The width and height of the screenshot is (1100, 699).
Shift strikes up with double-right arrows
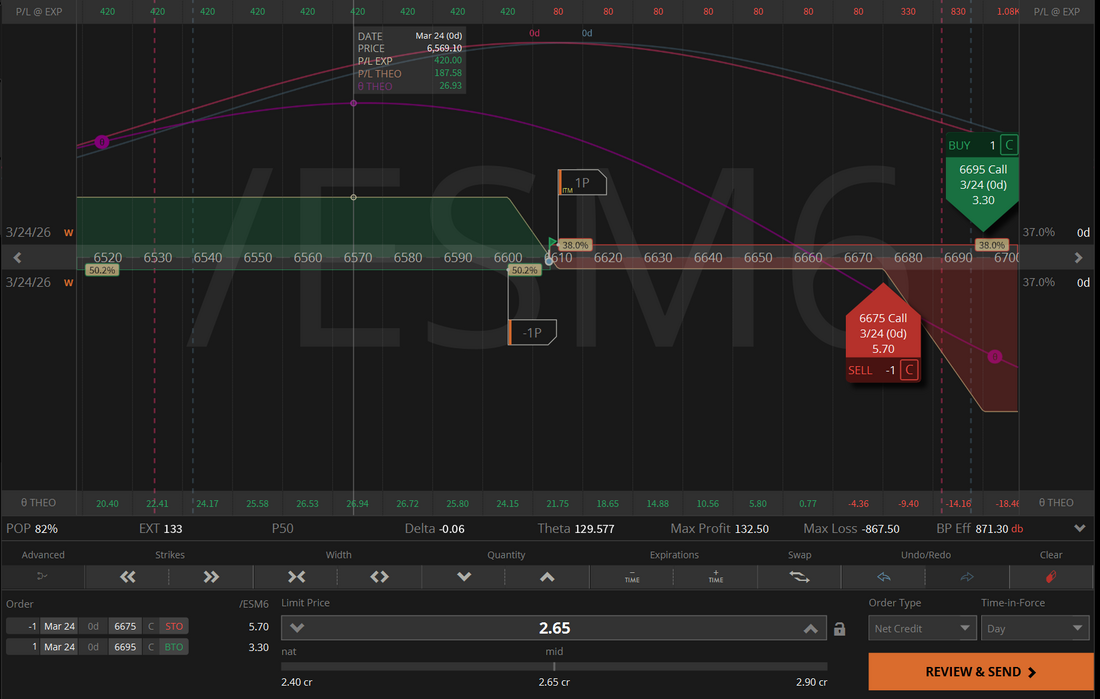[211, 577]
